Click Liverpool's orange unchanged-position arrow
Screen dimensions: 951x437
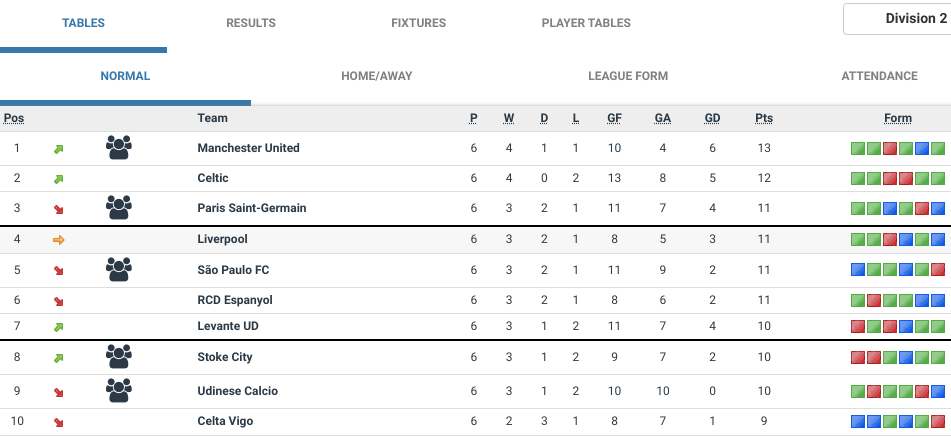click(x=58, y=240)
